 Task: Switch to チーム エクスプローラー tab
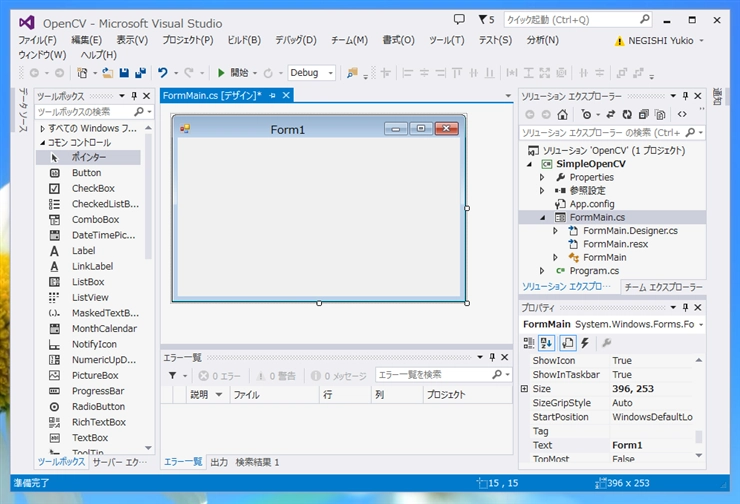pos(663,287)
